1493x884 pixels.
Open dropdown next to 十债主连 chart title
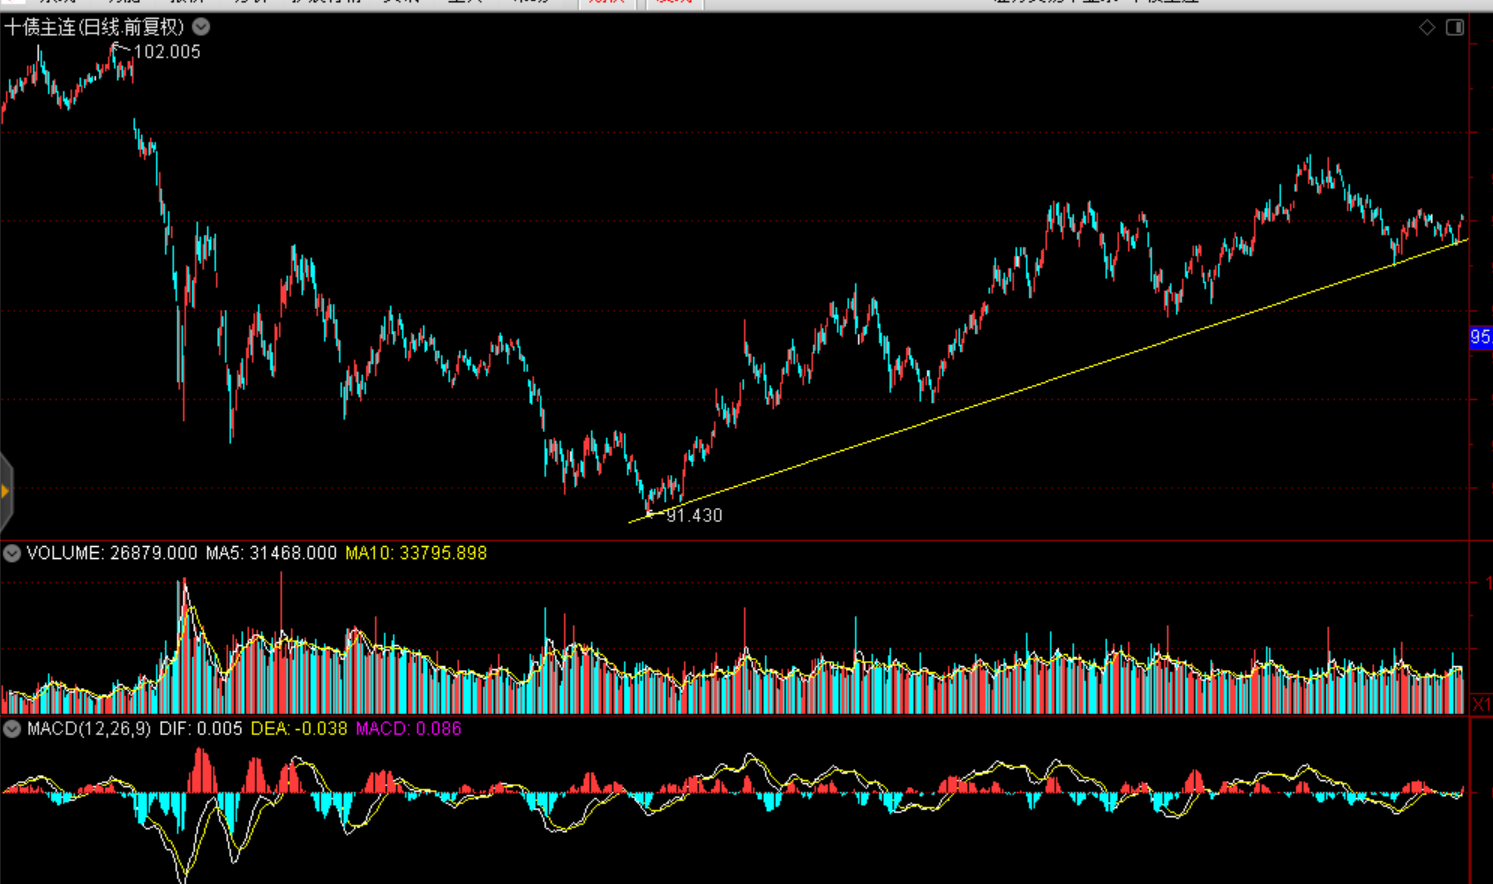click(201, 27)
